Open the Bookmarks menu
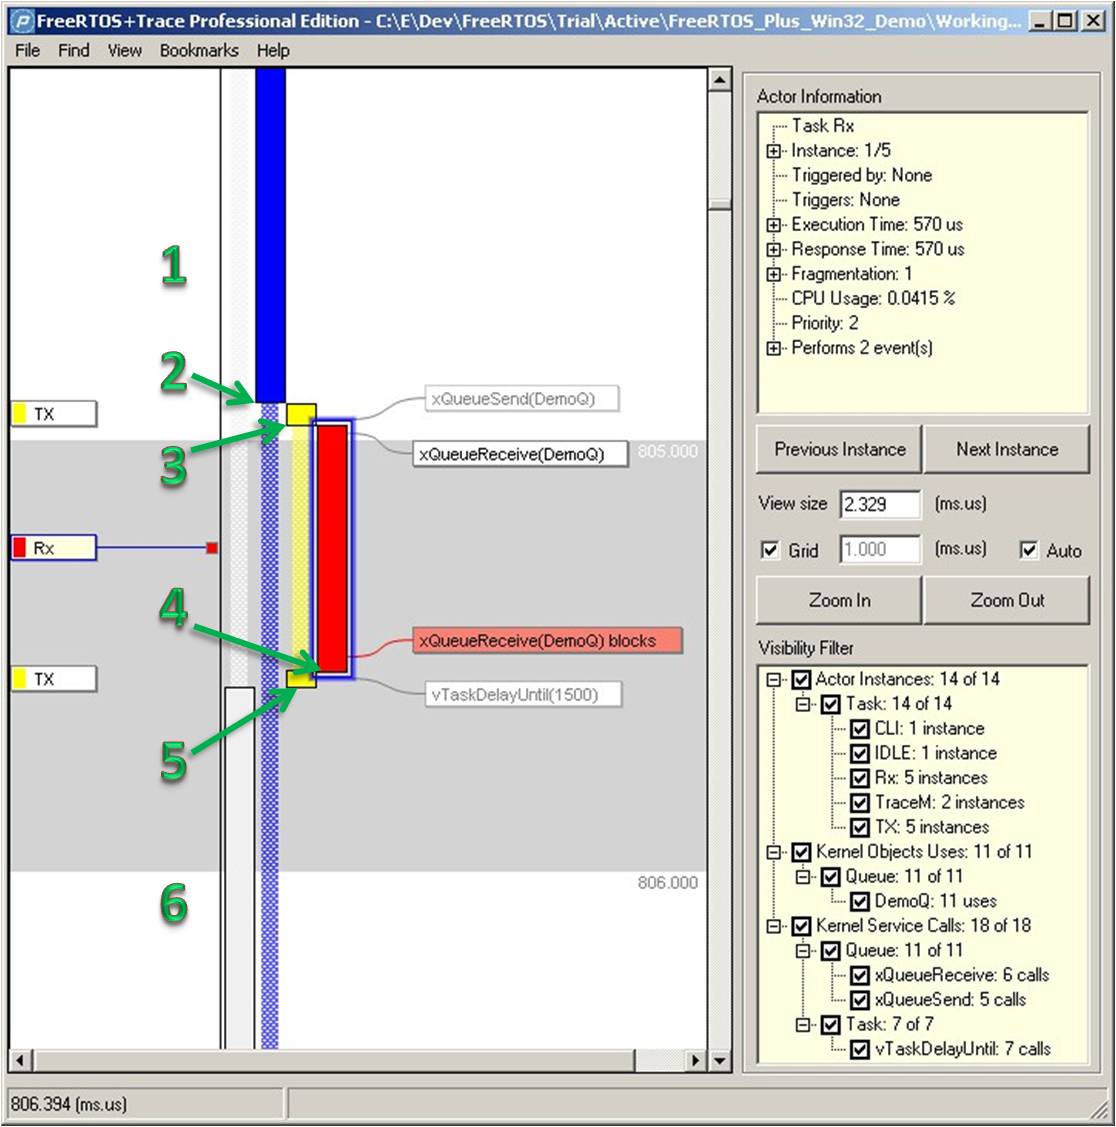1116x1127 pixels. (199, 50)
